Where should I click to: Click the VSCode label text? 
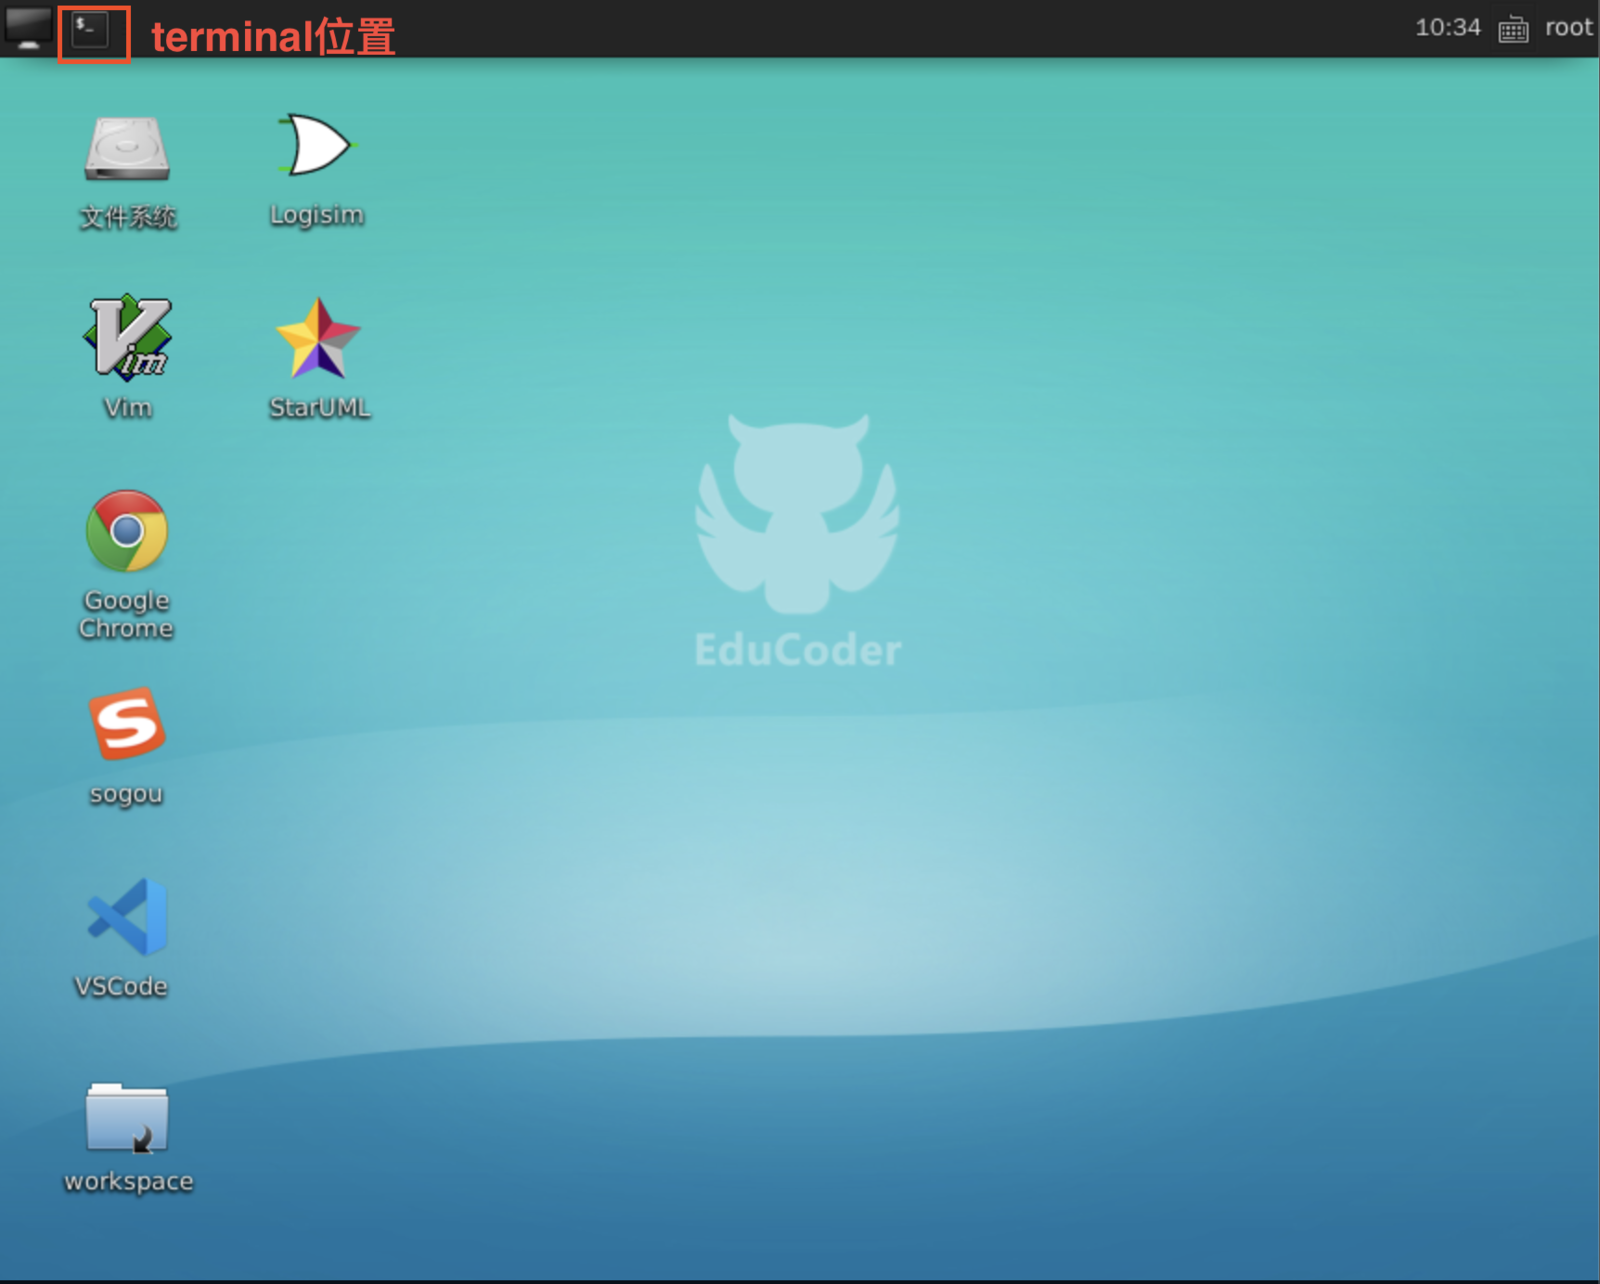click(121, 986)
